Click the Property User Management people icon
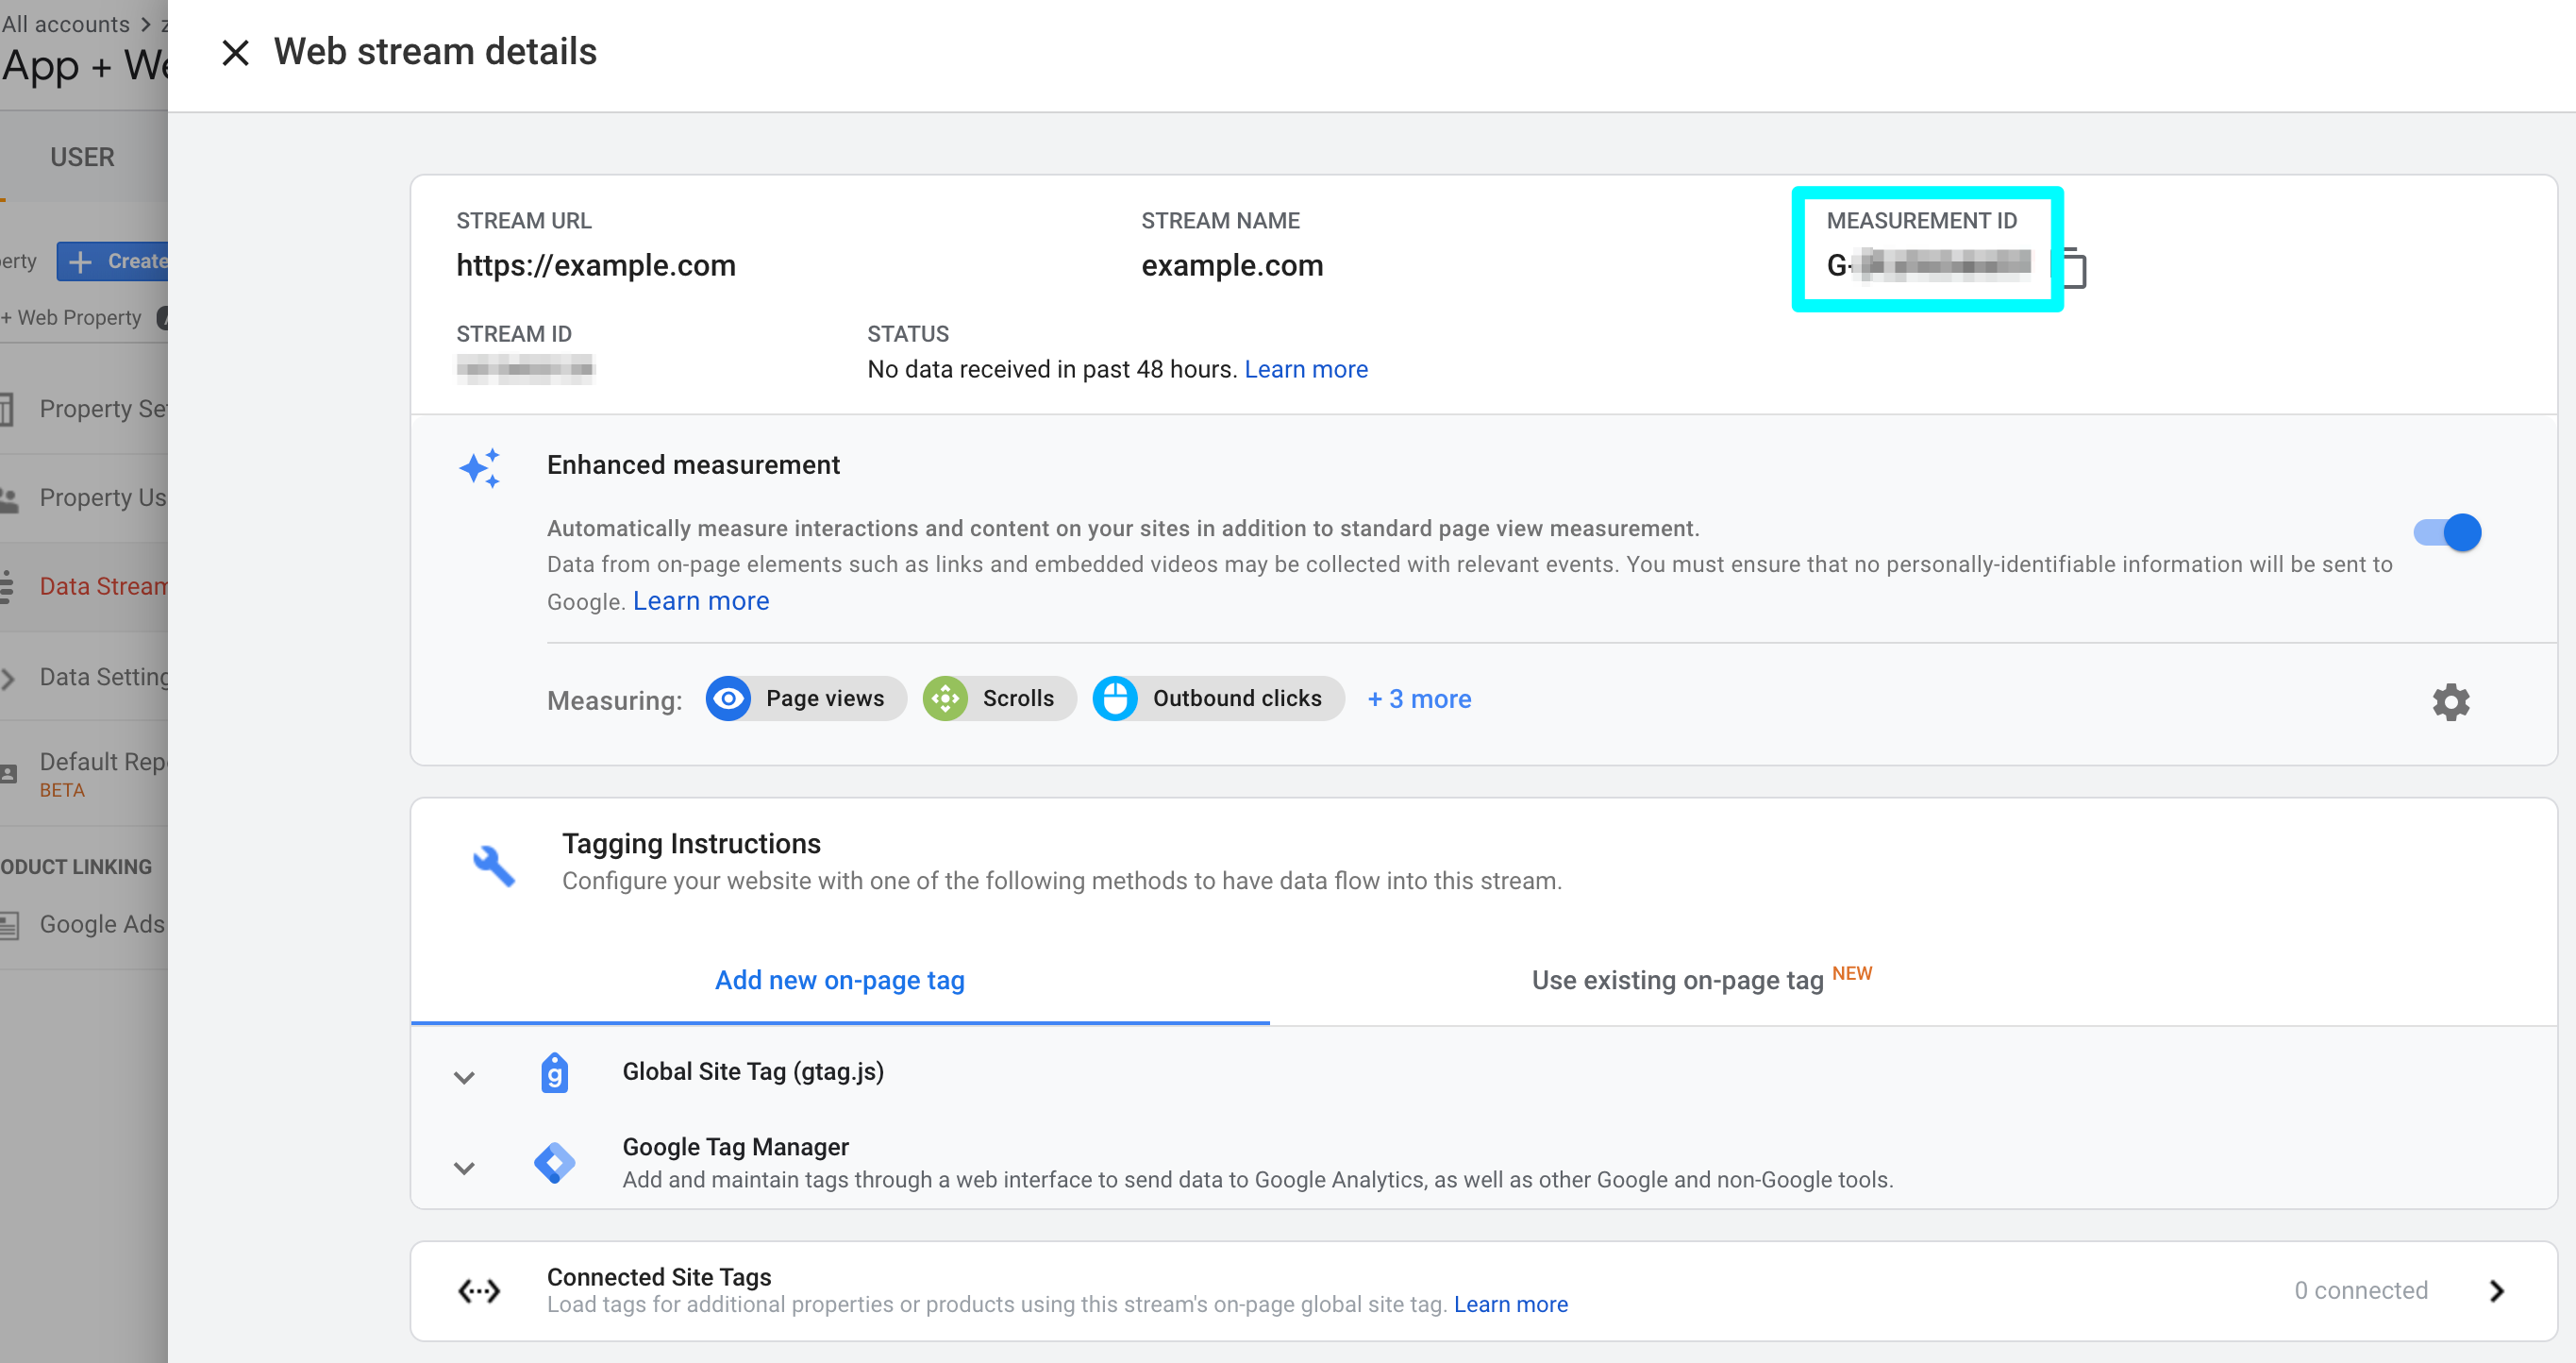The height and width of the screenshot is (1363, 2576). click(10, 499)
